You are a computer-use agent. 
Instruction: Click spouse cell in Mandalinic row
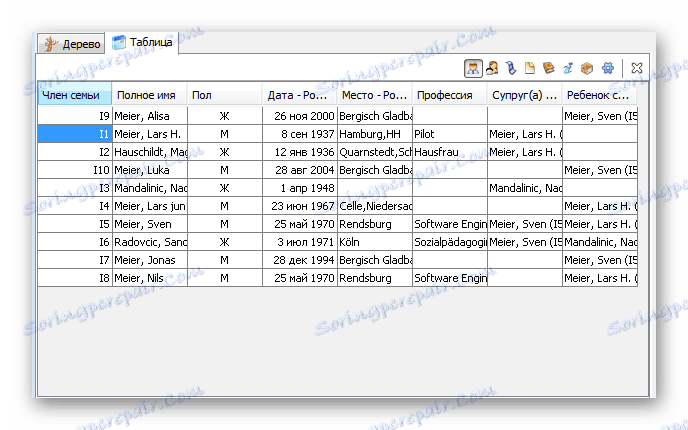[x=525, y=188]
